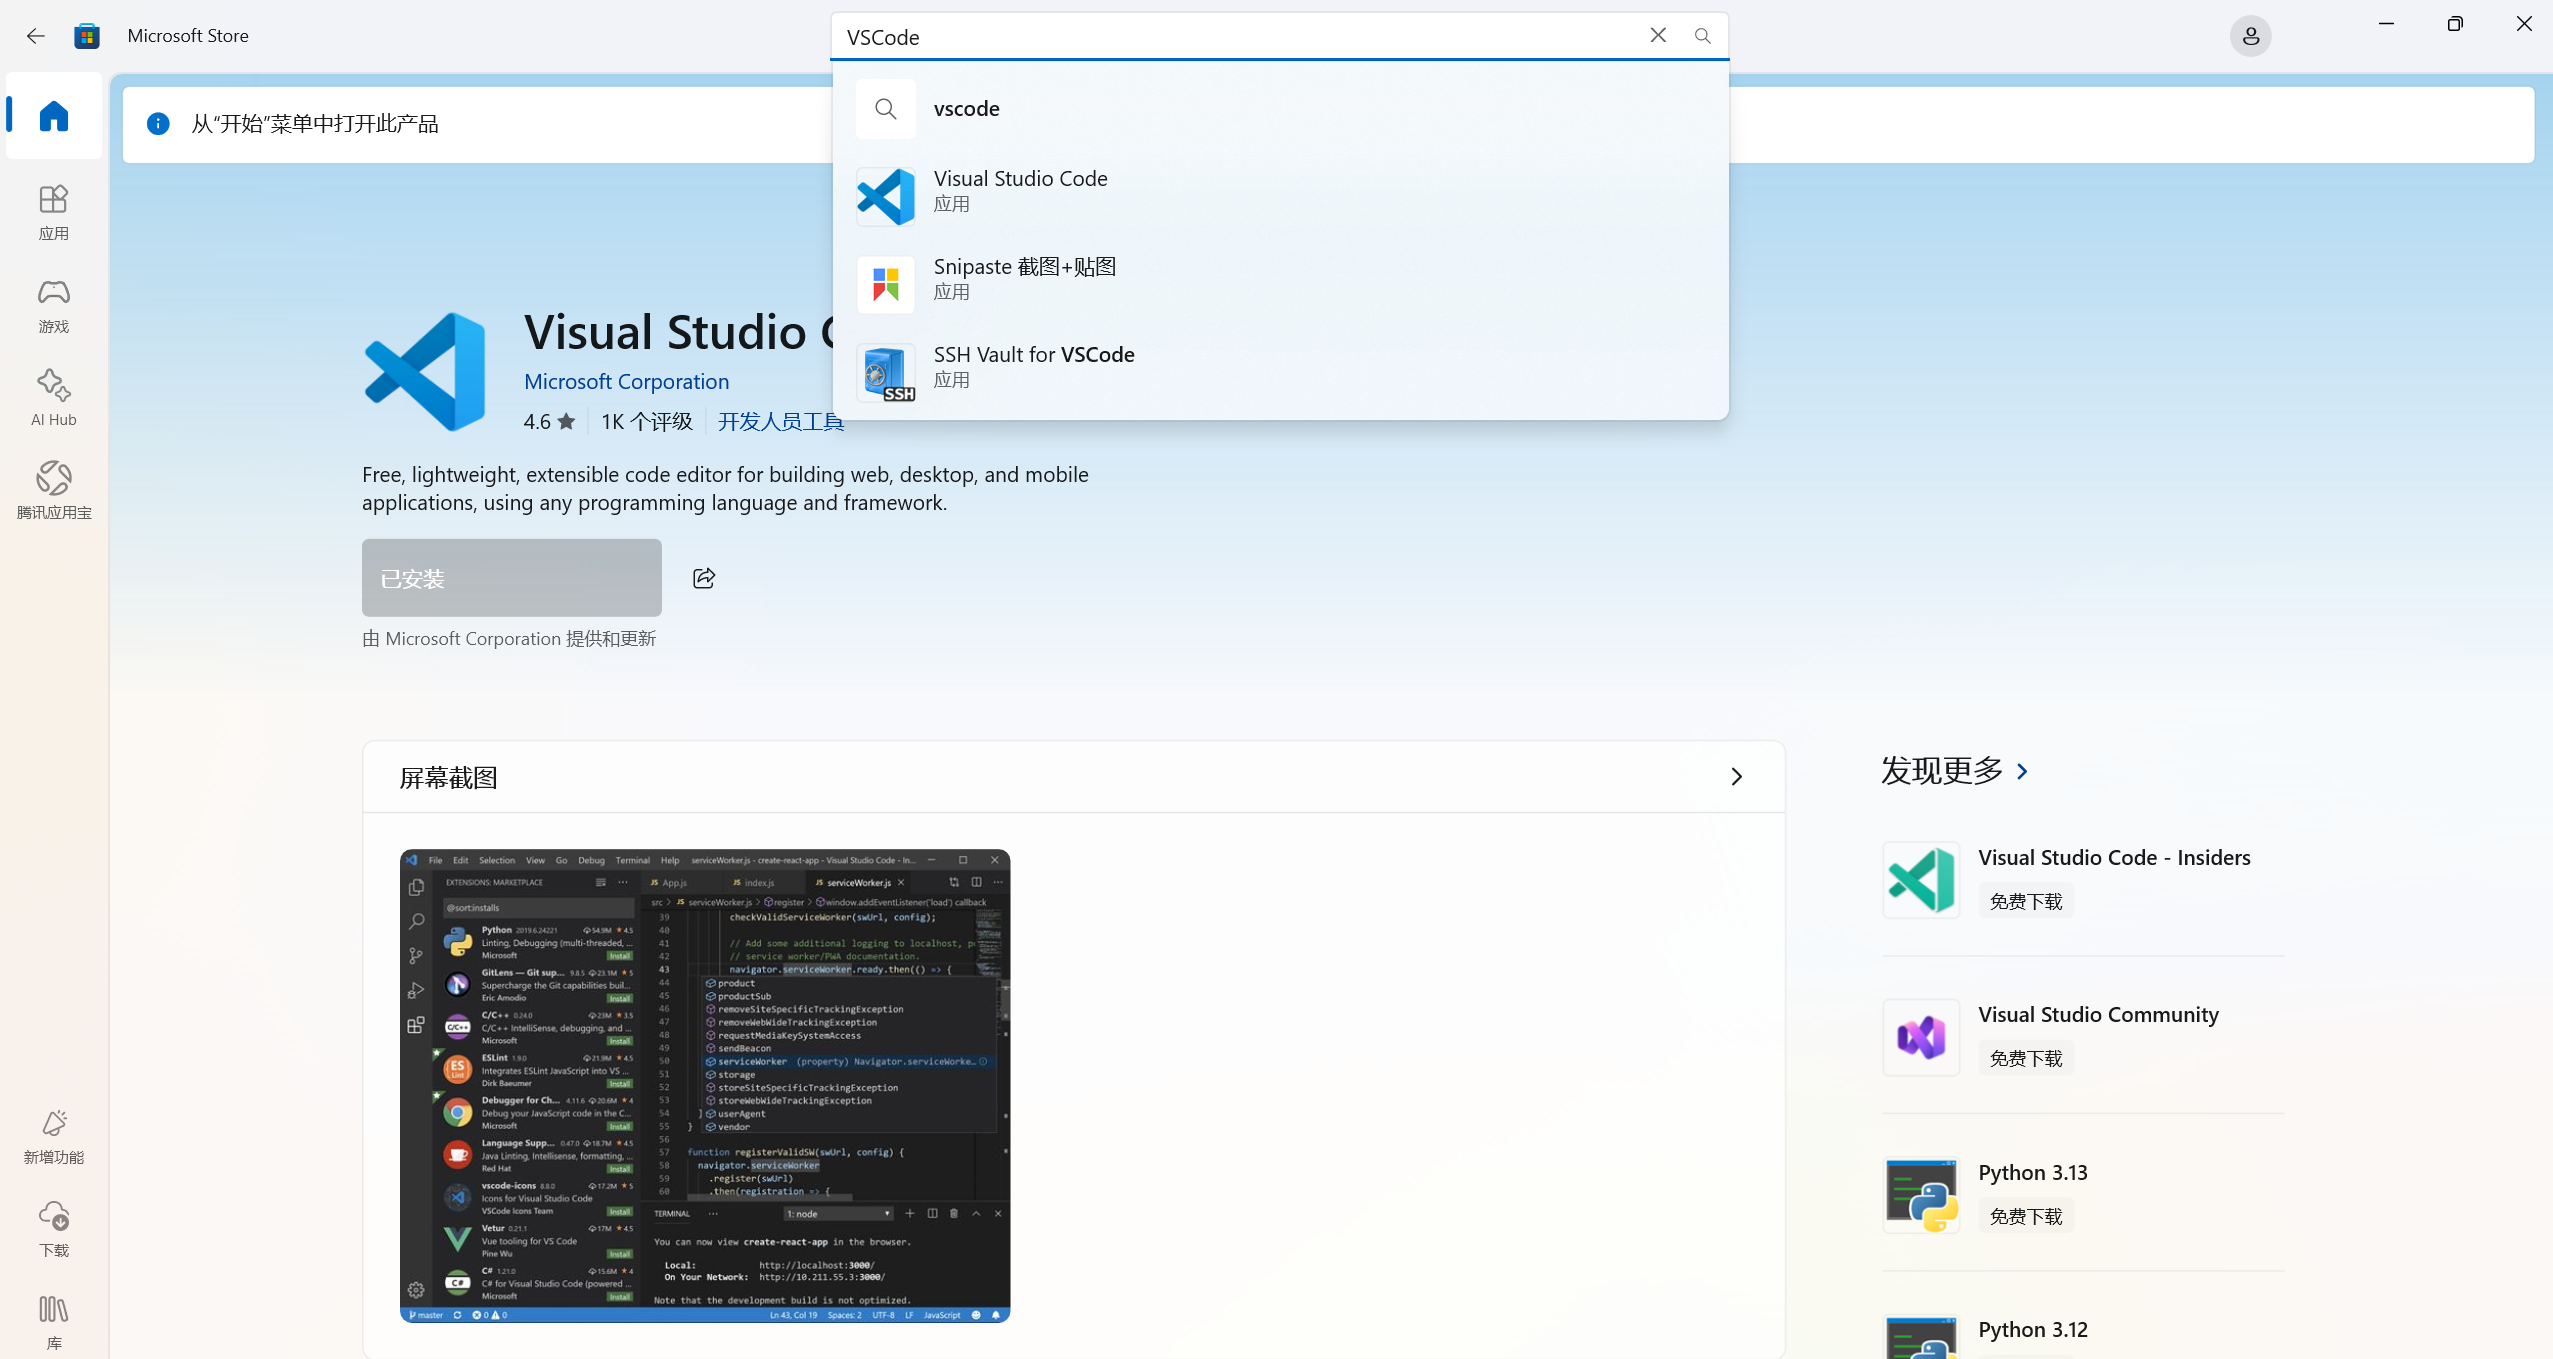Open the Microsoft Corporation publisher link
The height and width of the screenshot is (1359, 2553).
click(626, 381)
